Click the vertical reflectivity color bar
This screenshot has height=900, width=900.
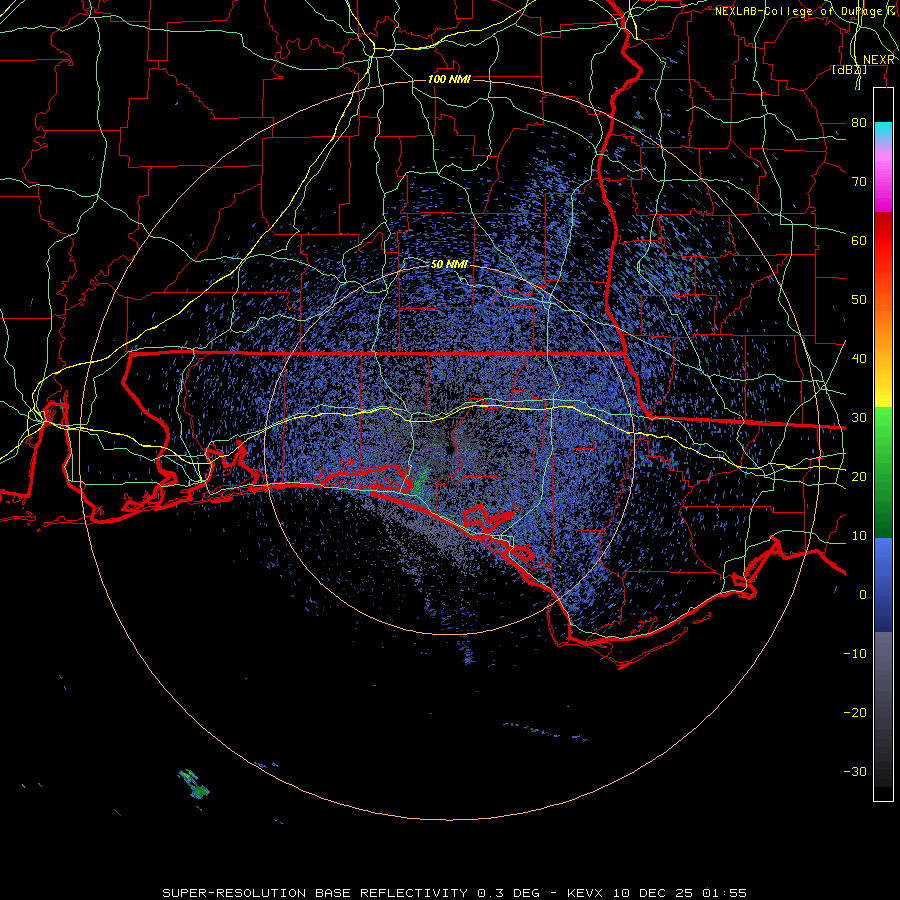(x=883, y=444)
